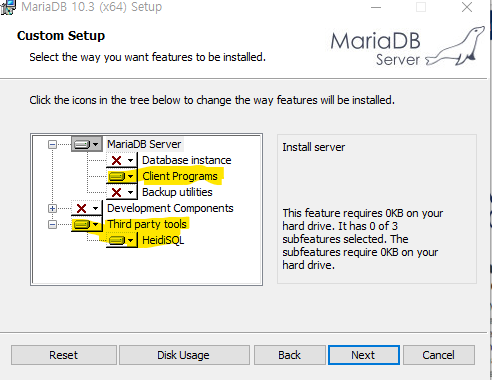Cancel the MariaDB setup
This screenshot has height=380, width=492.
[439, 355]
